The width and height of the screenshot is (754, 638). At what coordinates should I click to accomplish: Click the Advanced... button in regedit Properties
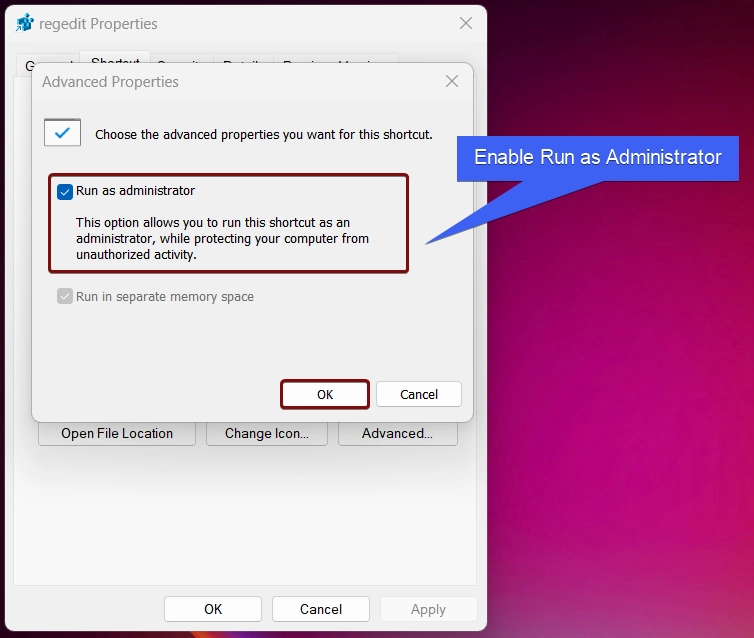[398, 434]
